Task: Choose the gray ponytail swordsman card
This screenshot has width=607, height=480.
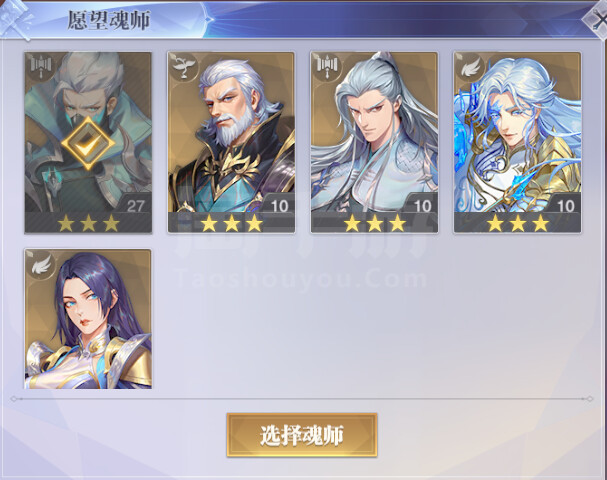Action: pos(374,142)
